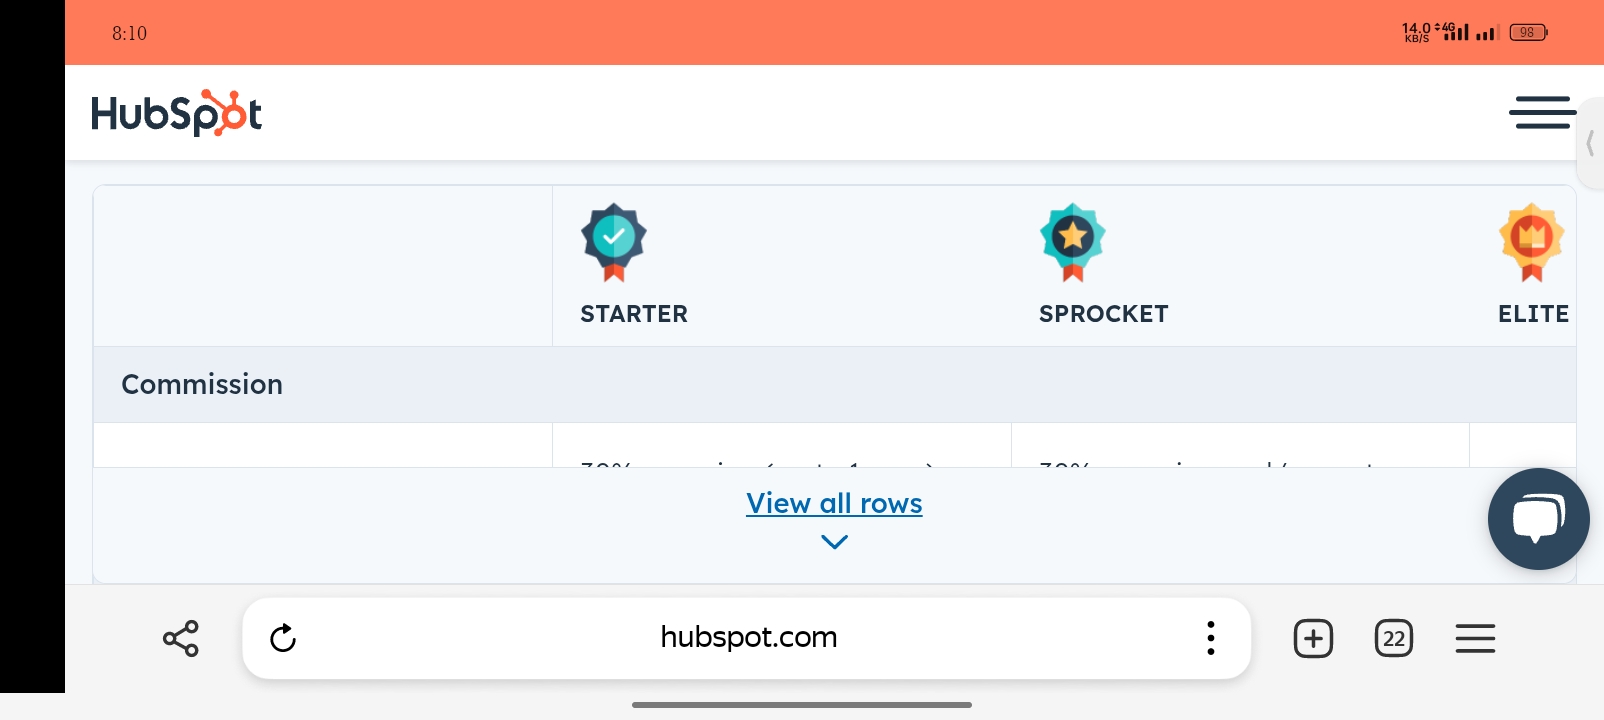This screenshot has height=720, width=1604.
Task: Tap the battery indicator in status bar
Action: coord(1528,33)
